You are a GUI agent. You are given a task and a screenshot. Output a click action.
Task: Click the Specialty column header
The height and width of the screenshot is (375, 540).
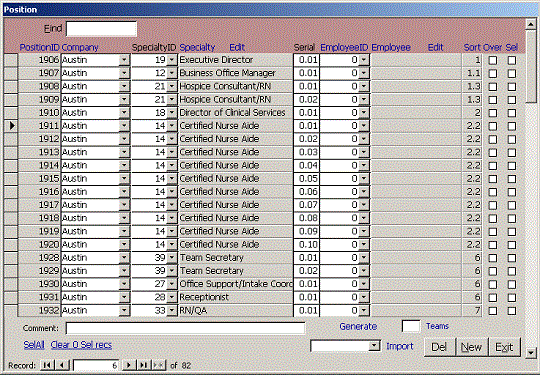[197, 47]
